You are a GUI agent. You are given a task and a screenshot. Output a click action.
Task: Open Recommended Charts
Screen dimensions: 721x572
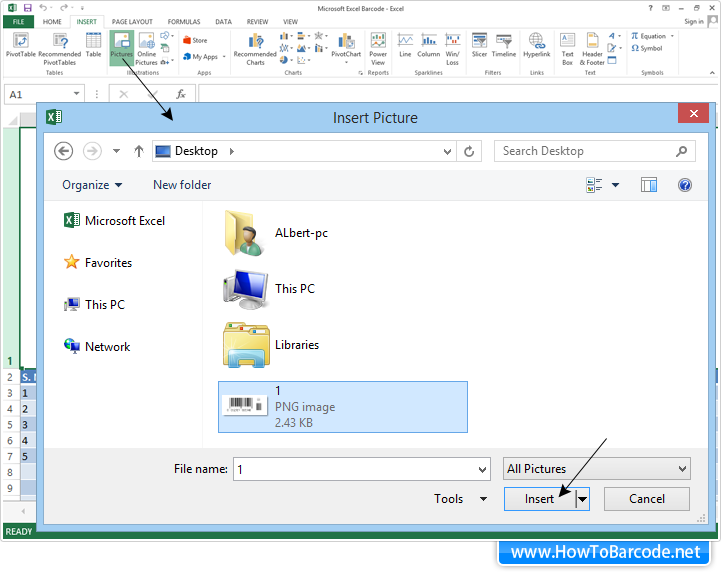[255, 49]
